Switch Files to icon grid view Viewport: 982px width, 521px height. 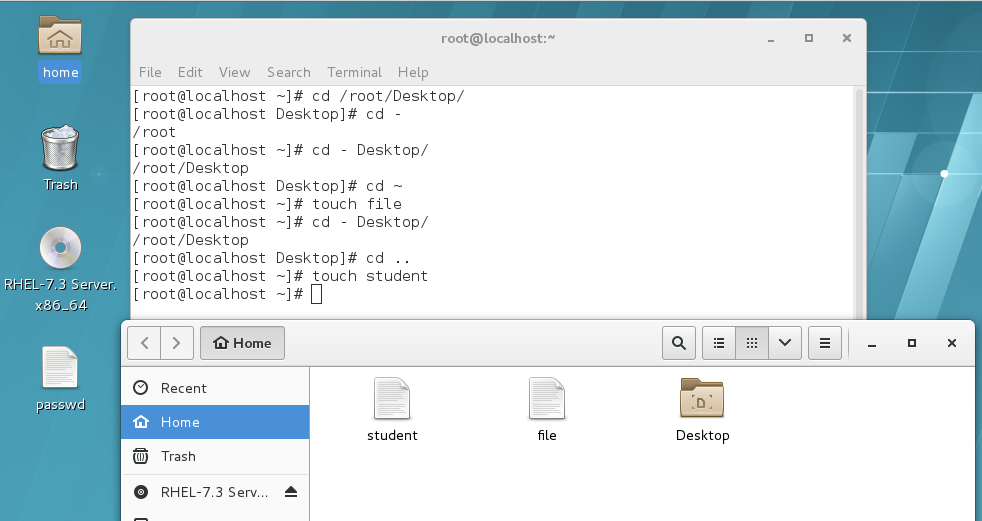pyautogui.click(x=752, y=343)
